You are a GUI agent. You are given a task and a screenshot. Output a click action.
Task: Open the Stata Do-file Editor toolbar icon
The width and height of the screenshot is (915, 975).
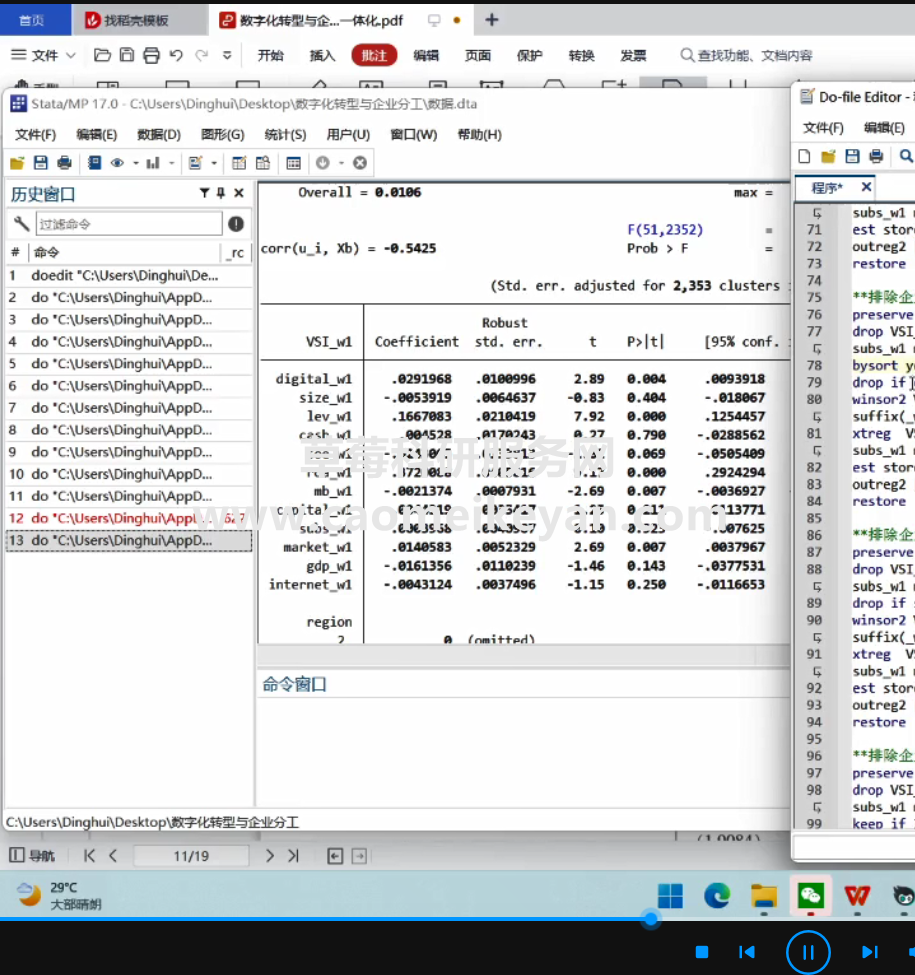pyautogui.click(x=195, y=163)
